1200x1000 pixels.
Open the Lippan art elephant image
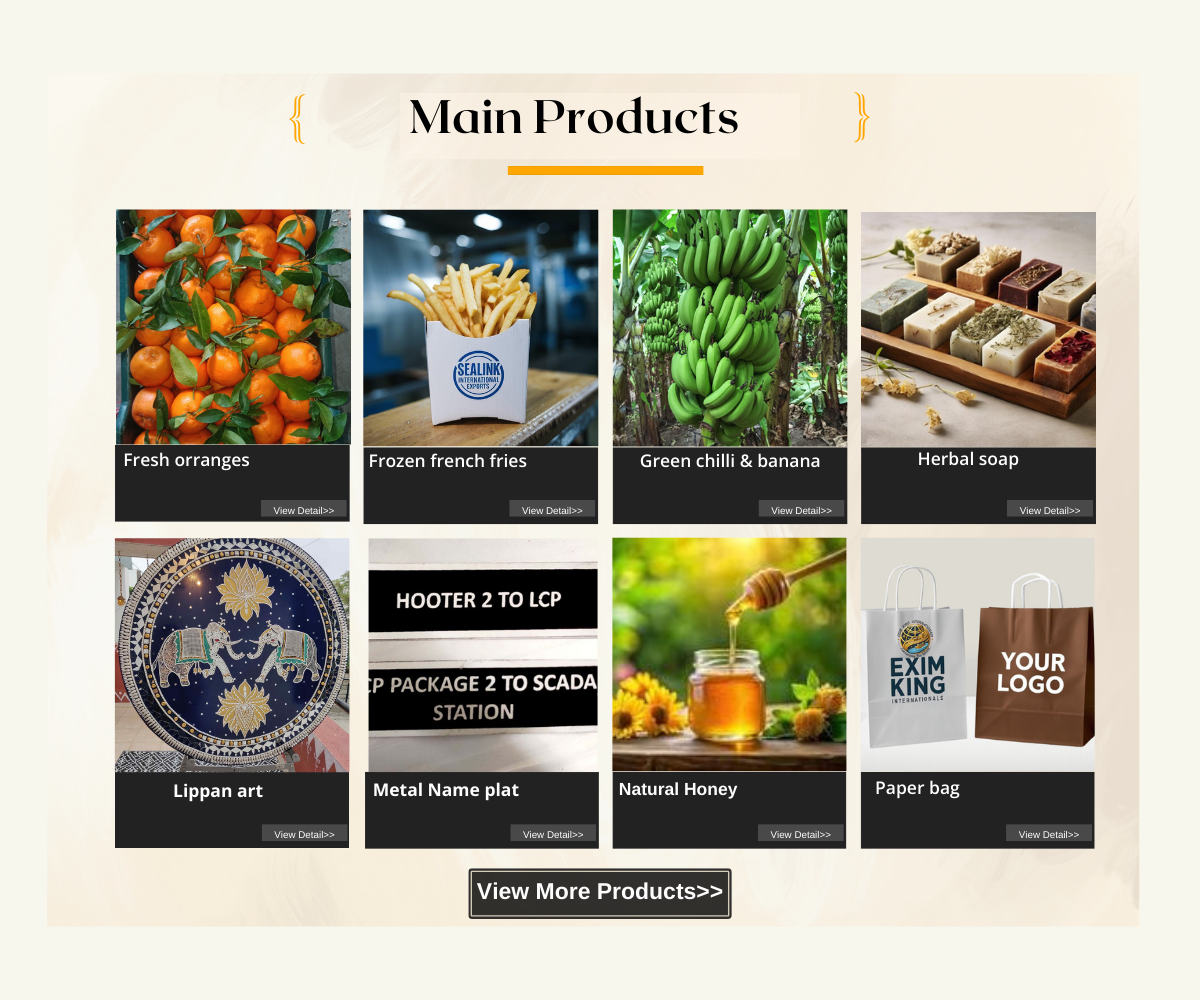pos(232,655)
